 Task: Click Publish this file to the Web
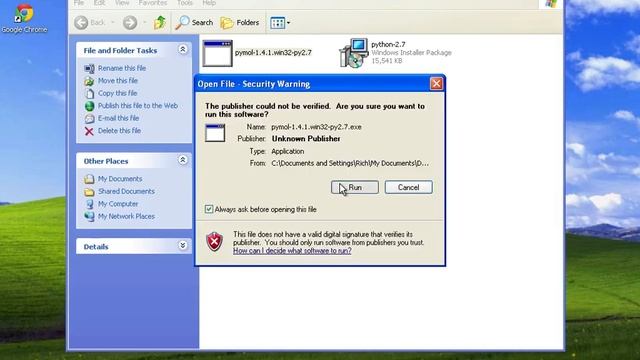pyautogui.click(x=138, y=106)
